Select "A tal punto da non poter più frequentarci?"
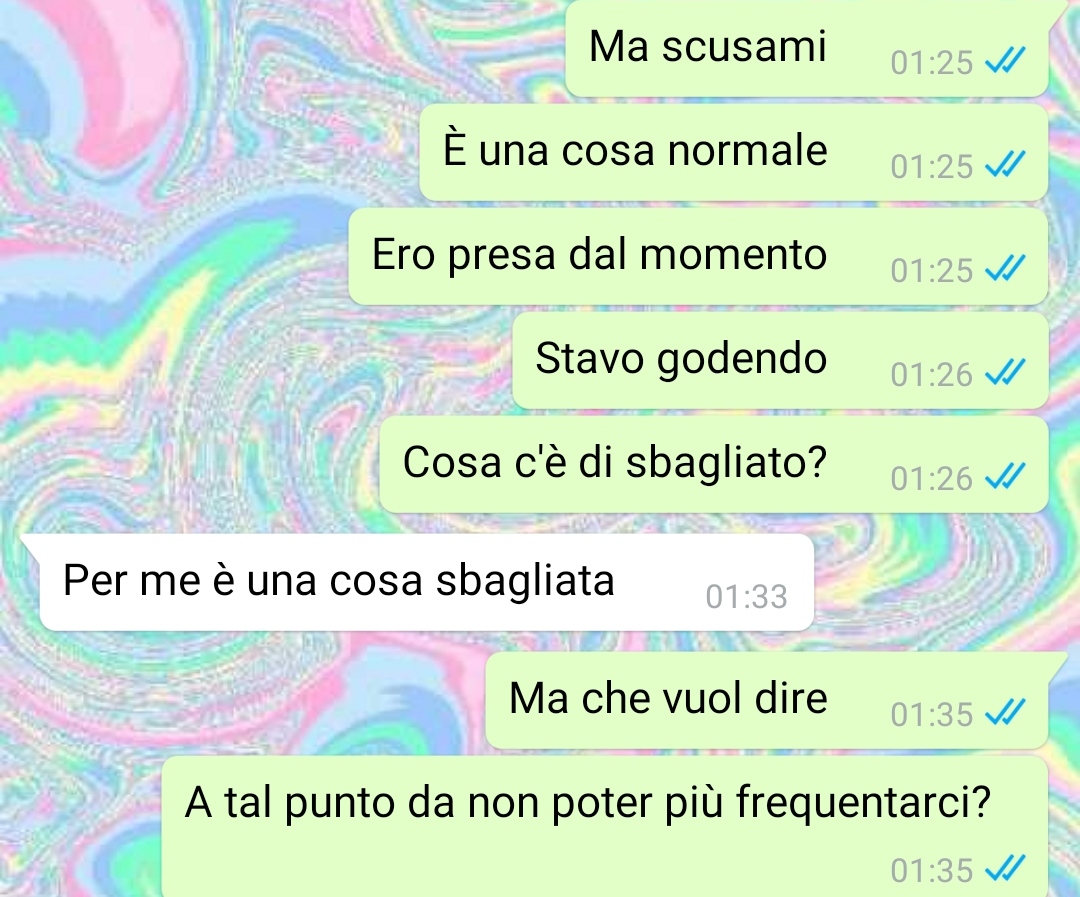The width and height of the screenshot is (1080, 897). coord(605,827)
